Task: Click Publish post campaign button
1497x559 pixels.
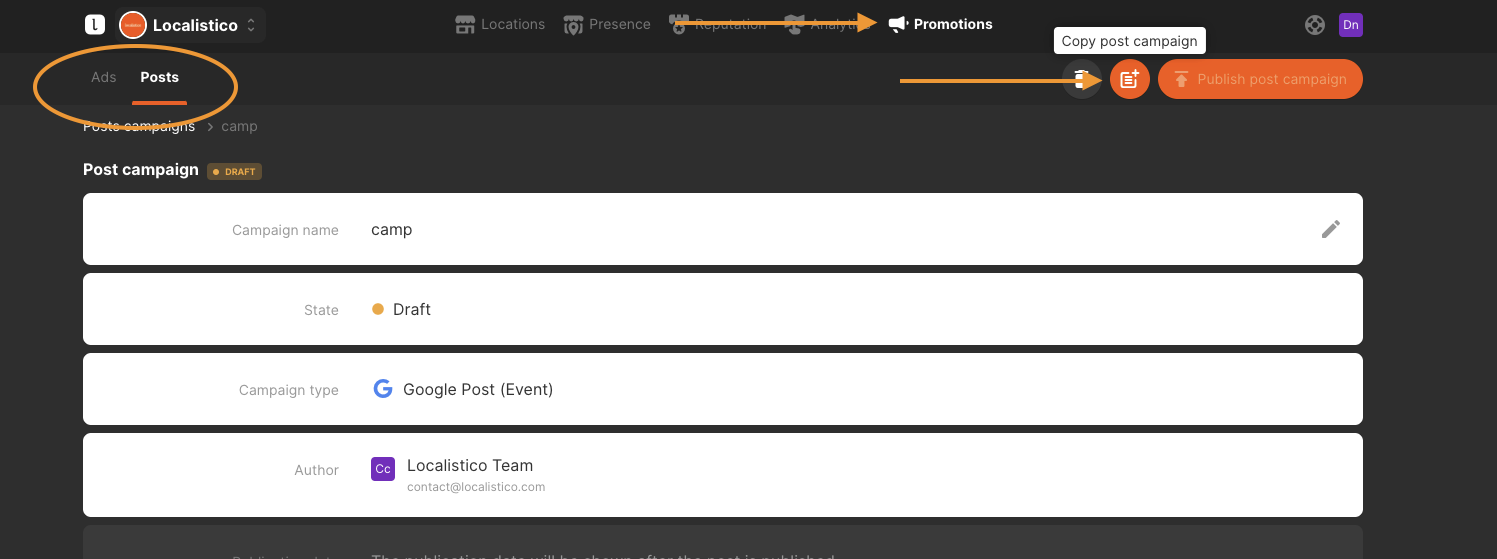Action: pyautogui.click(x=1260, y=79)
